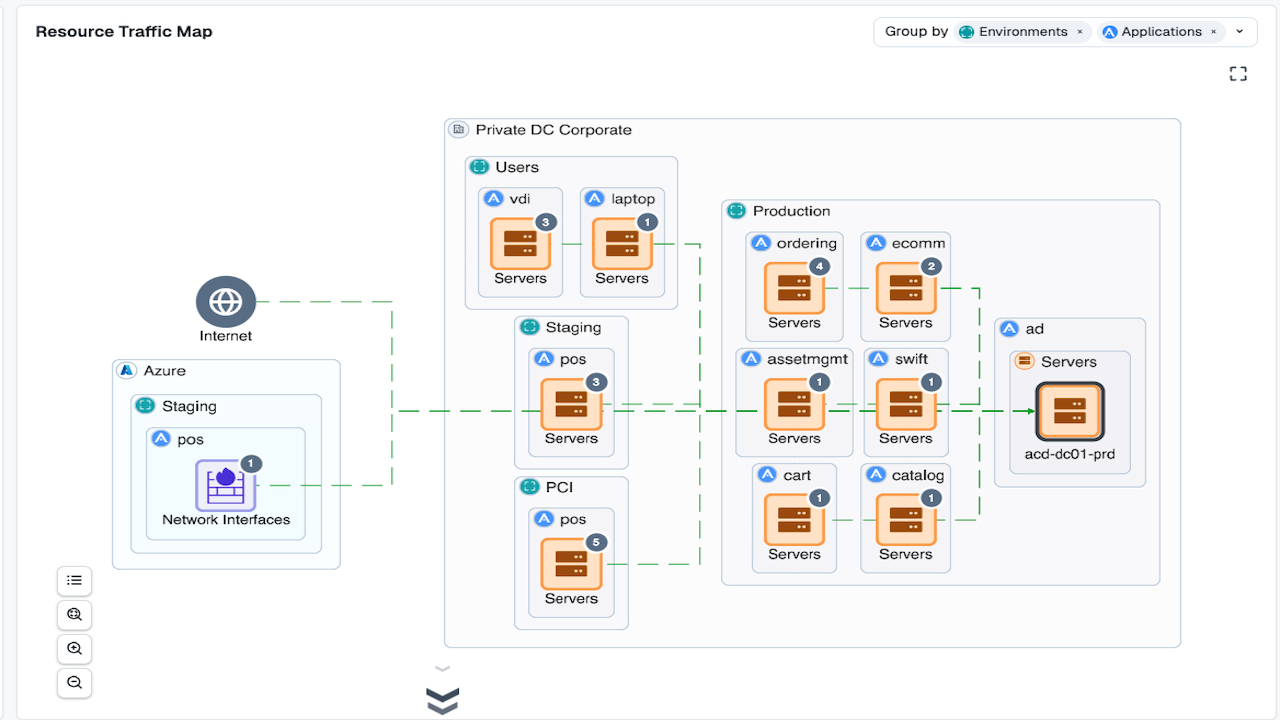Click the Azure Staging environment icon
The height and width of the screenshot is (720, 1280).
pyautogui.click(x=145, y=406)
